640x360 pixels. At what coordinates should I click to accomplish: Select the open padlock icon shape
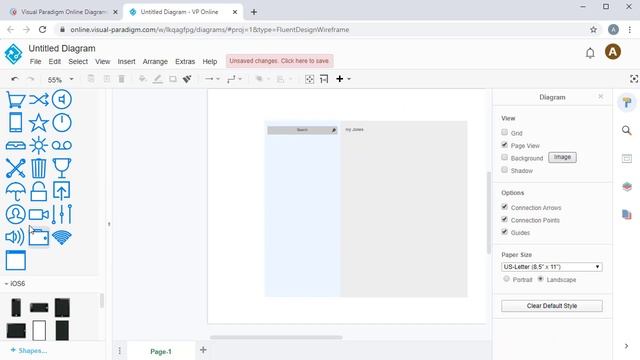click(x=38, y=191)
